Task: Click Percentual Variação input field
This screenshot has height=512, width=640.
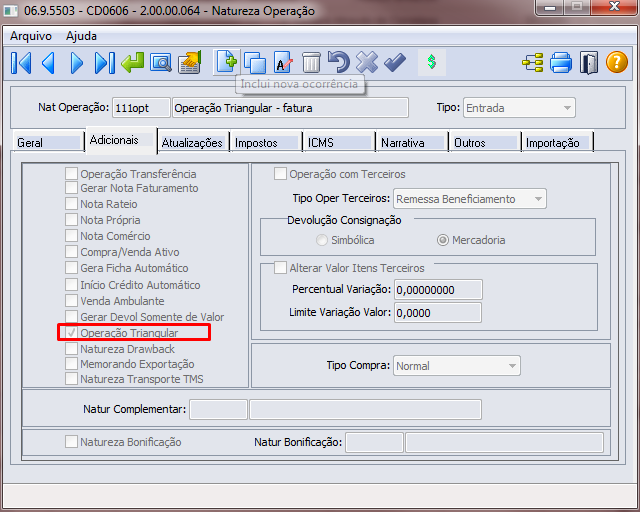Action: point(438,290)
